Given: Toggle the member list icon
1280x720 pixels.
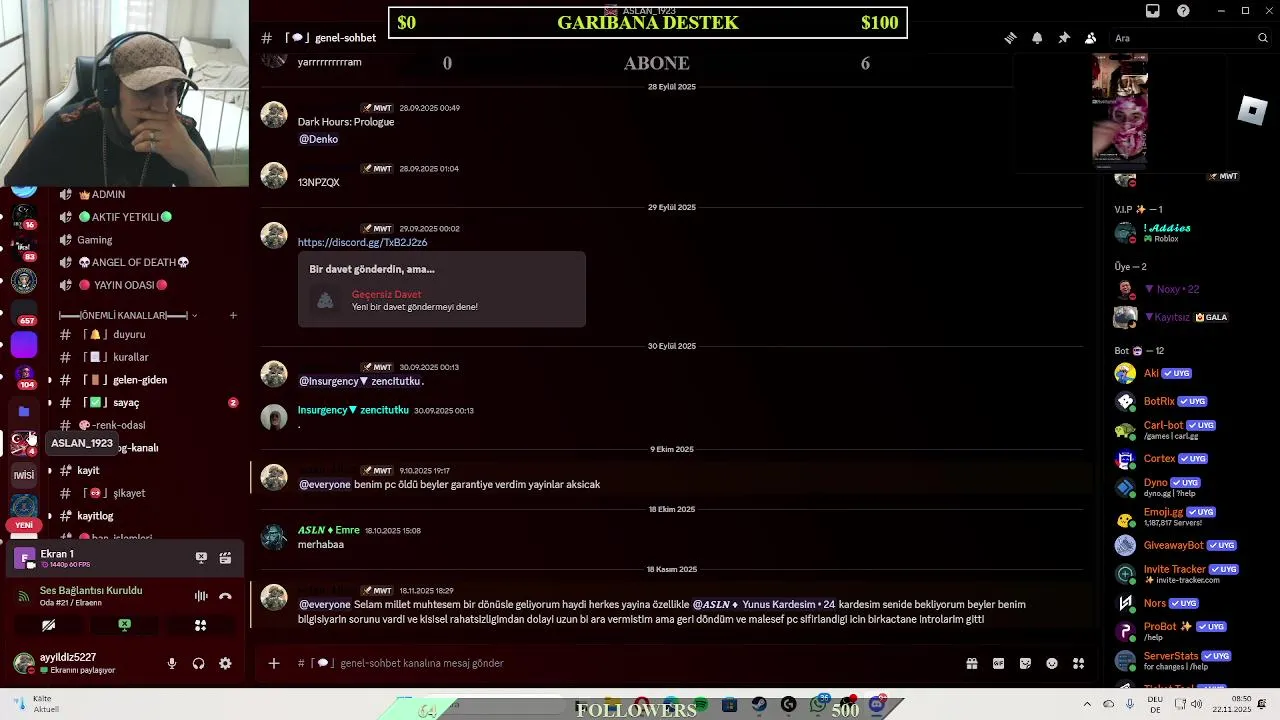Looking at the screenshot, I should click(x=1090, y=38).
